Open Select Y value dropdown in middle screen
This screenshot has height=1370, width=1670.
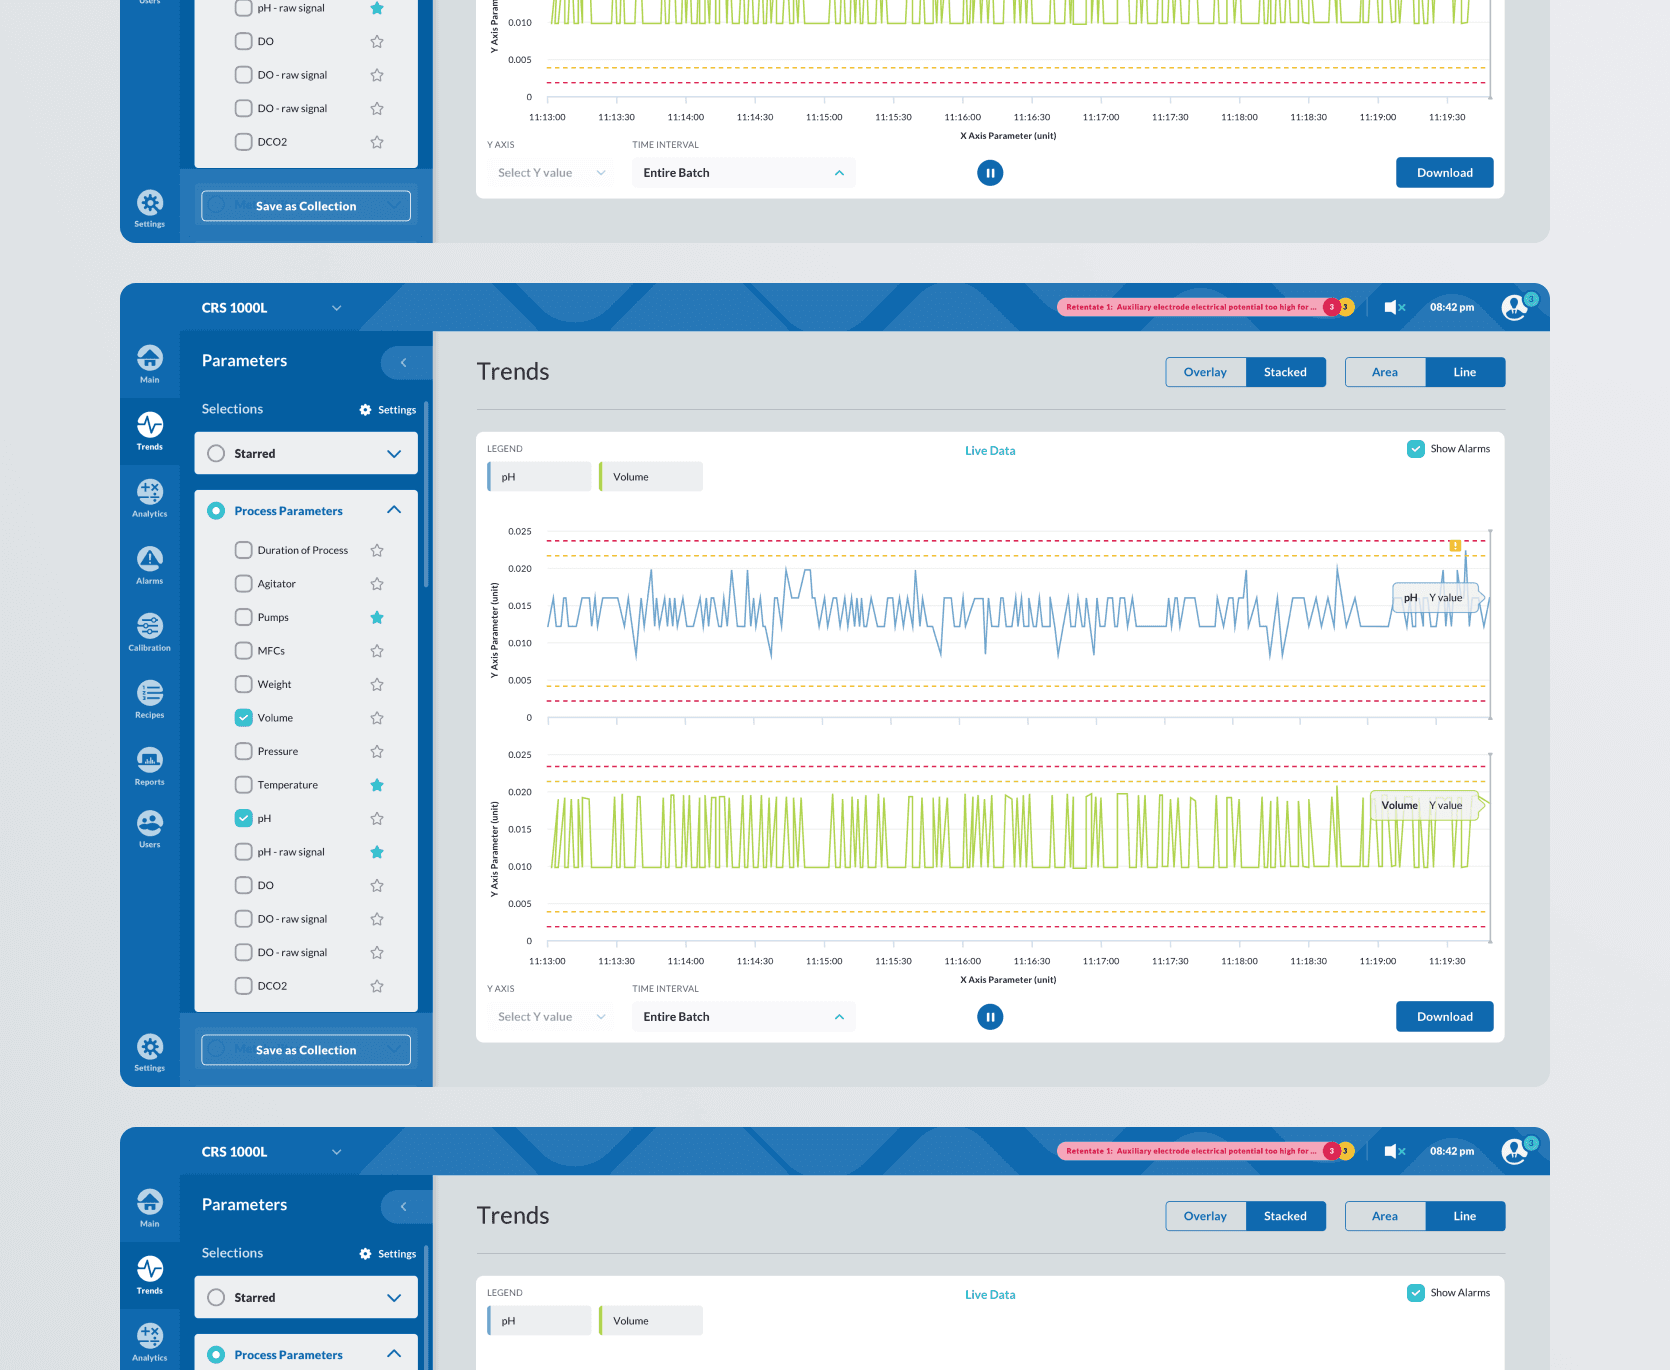click(551, 1017)
